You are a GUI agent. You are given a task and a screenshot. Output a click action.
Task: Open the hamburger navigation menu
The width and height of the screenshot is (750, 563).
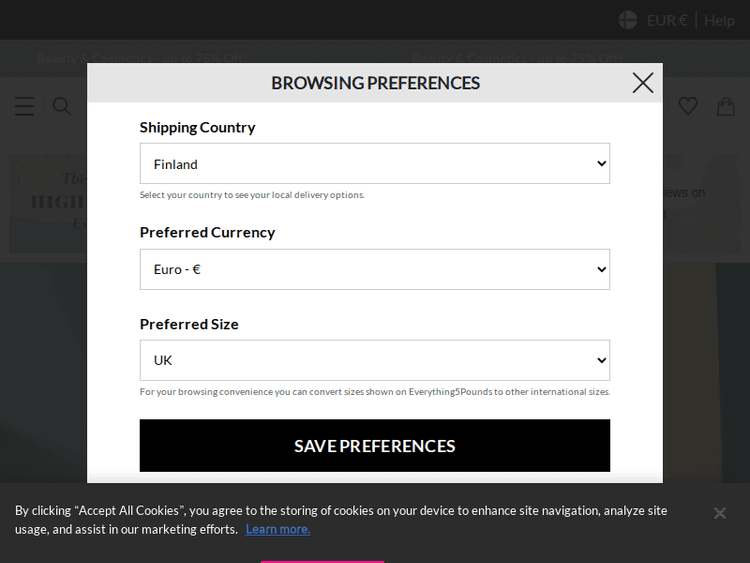[24, 106]
